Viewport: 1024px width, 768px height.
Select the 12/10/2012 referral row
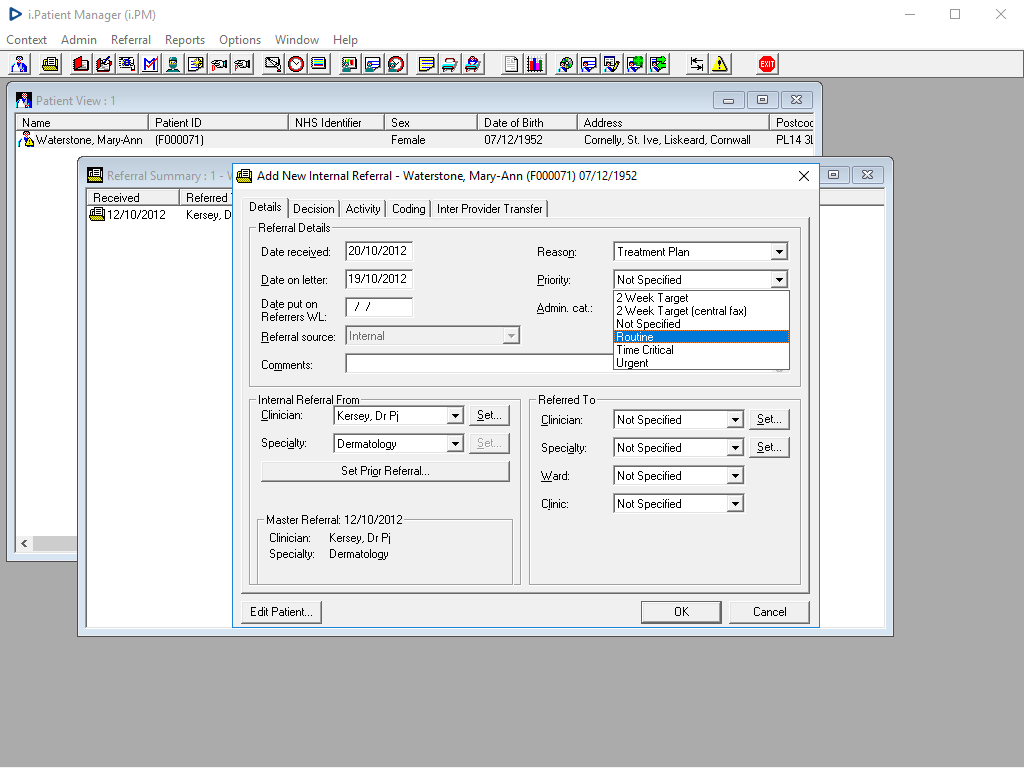[160, 215]
